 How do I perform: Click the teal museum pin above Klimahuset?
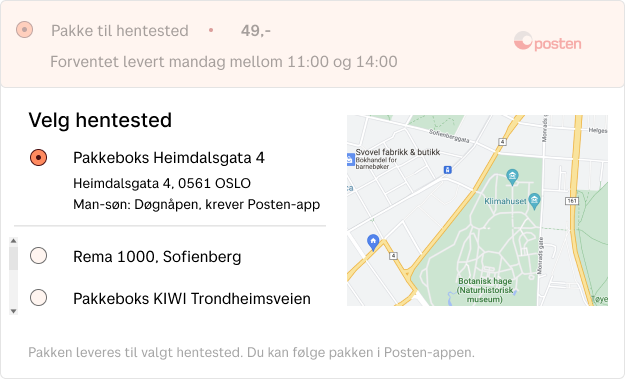[512, 177]
